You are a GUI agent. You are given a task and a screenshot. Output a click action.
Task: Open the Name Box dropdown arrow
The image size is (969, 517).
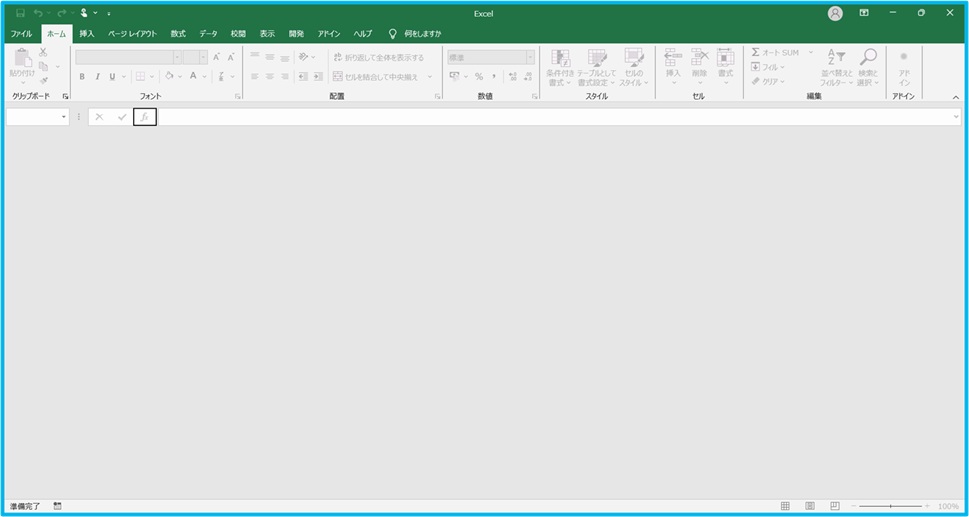pyautogui.click(x=64, y=117)
